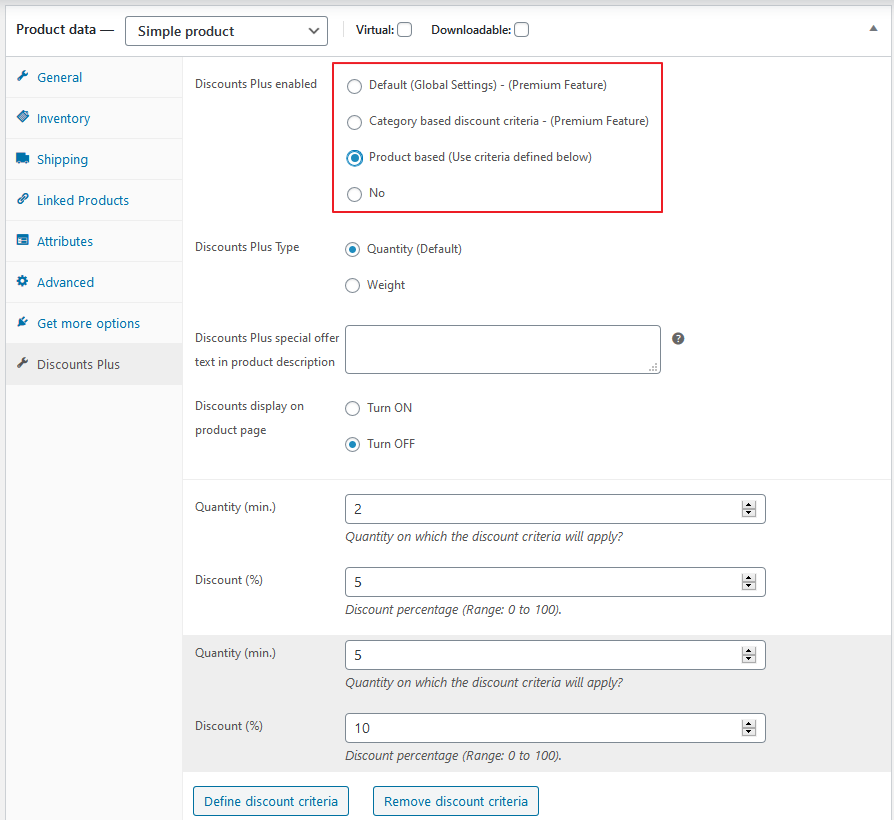Choose Quantity (Default) discount type
Viewport: 894px width, 820px height.
pos(352,250)
